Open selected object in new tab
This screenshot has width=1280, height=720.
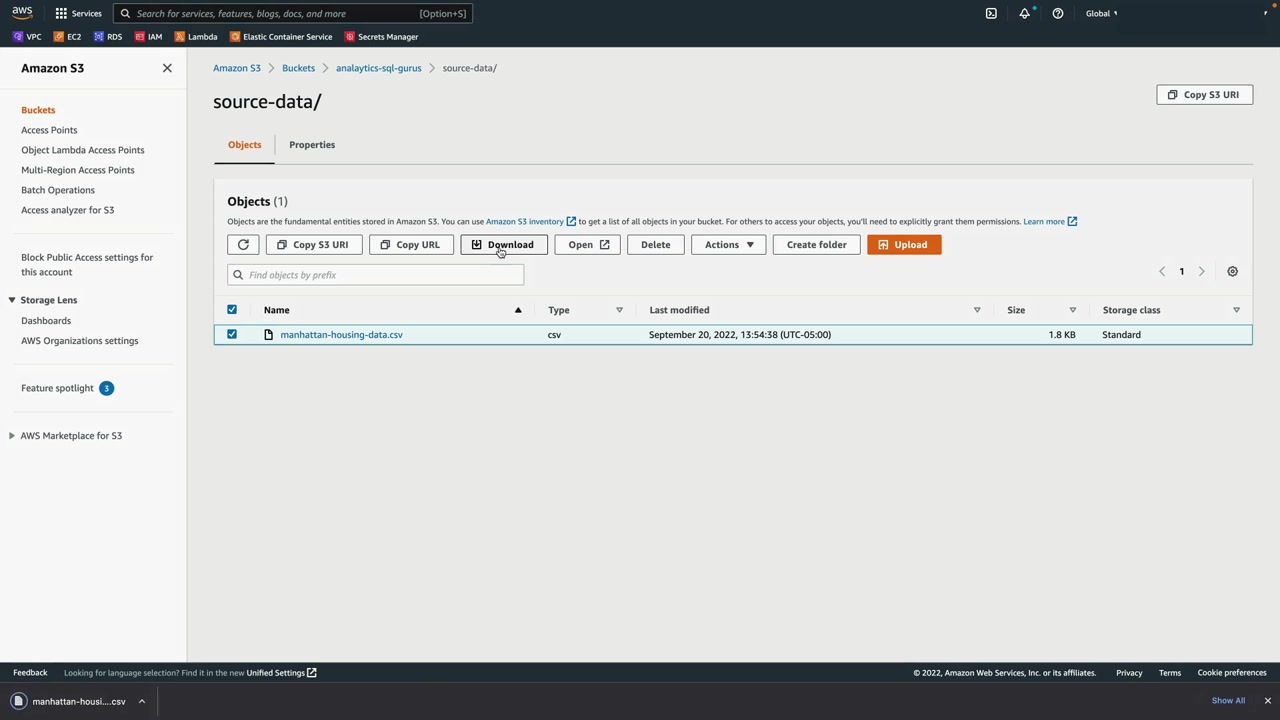click(x=588, y=245)
